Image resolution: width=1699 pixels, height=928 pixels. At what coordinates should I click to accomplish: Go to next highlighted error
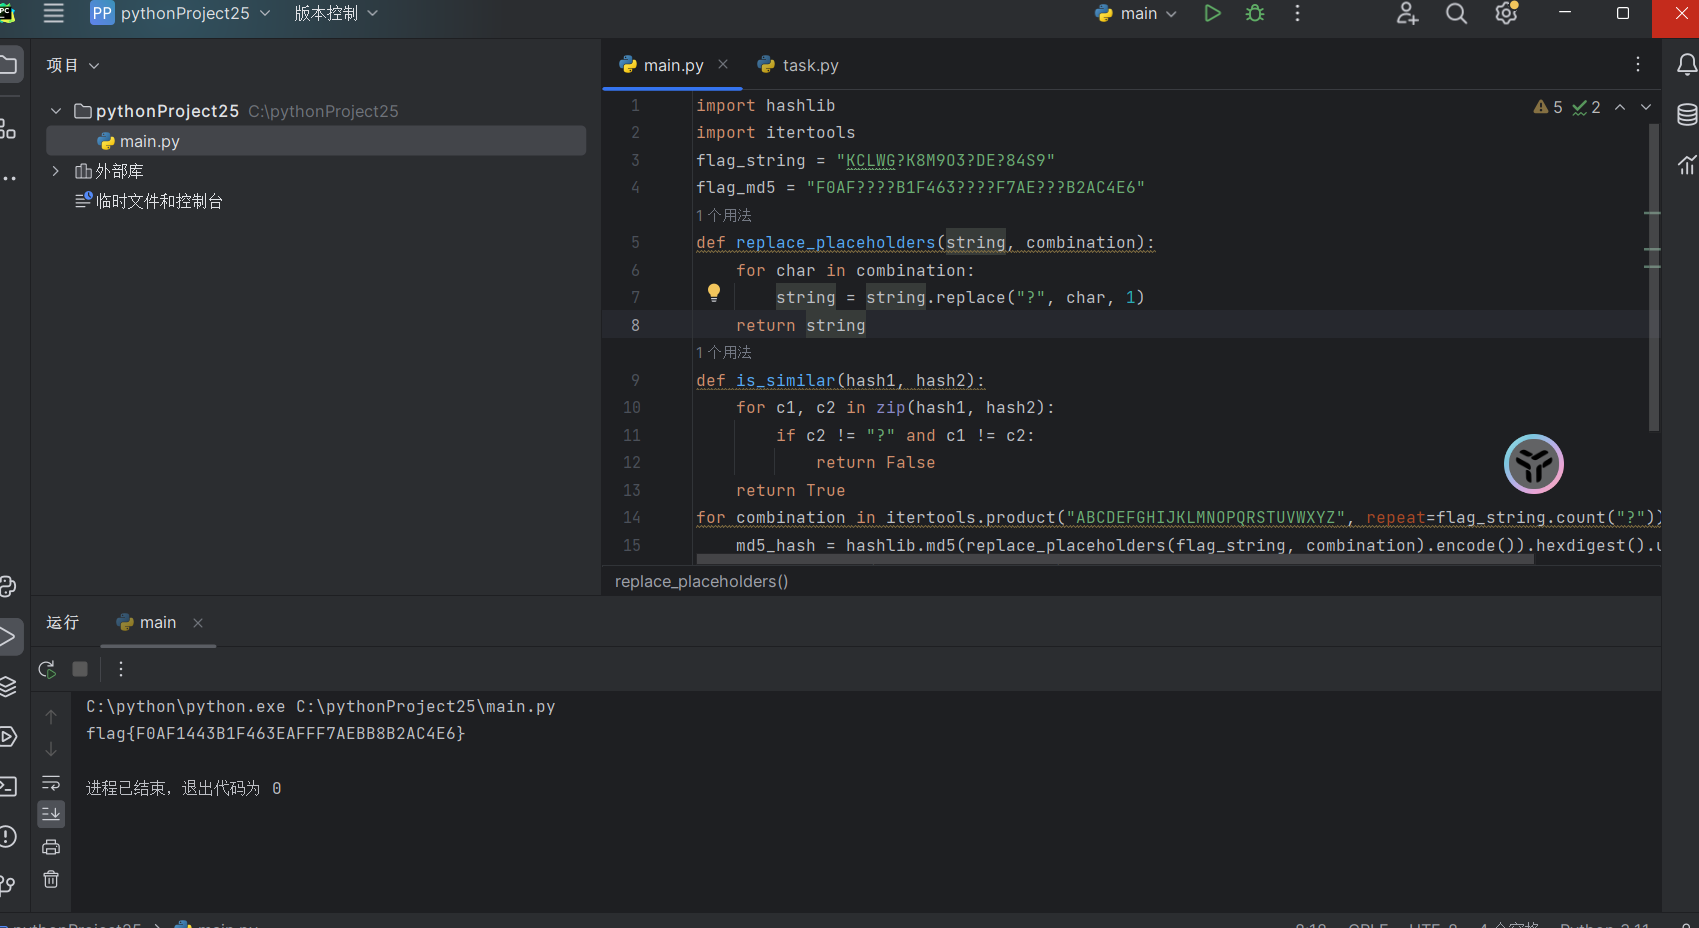coord(1646,107)
